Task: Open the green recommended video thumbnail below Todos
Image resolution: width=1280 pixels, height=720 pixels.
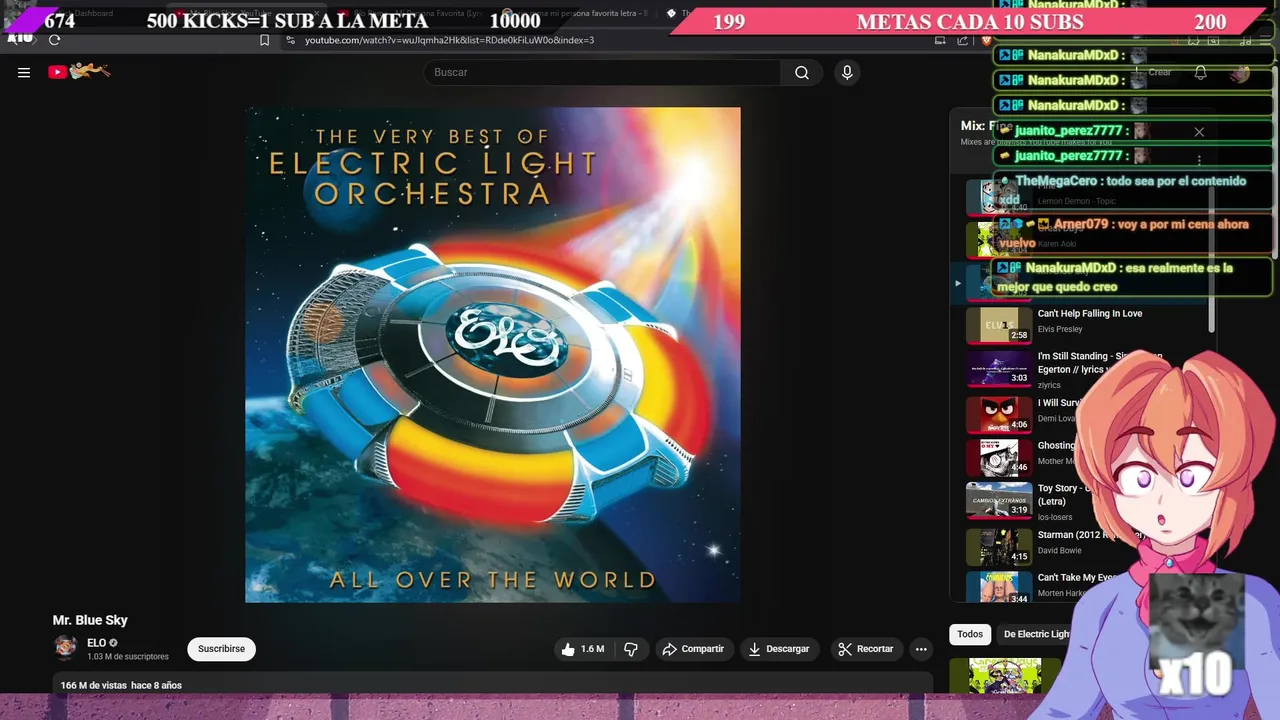Action: pyautogui.click(x=1005, y=676)
